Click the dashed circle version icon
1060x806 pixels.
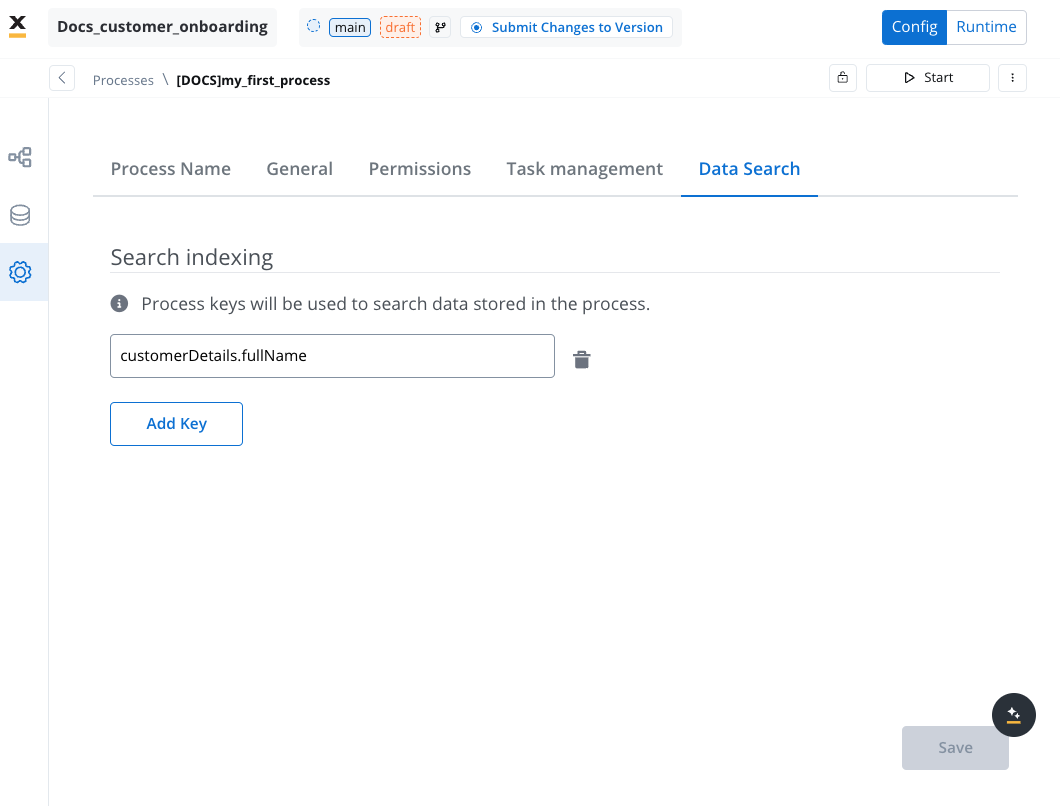click(x=314, y=26)
